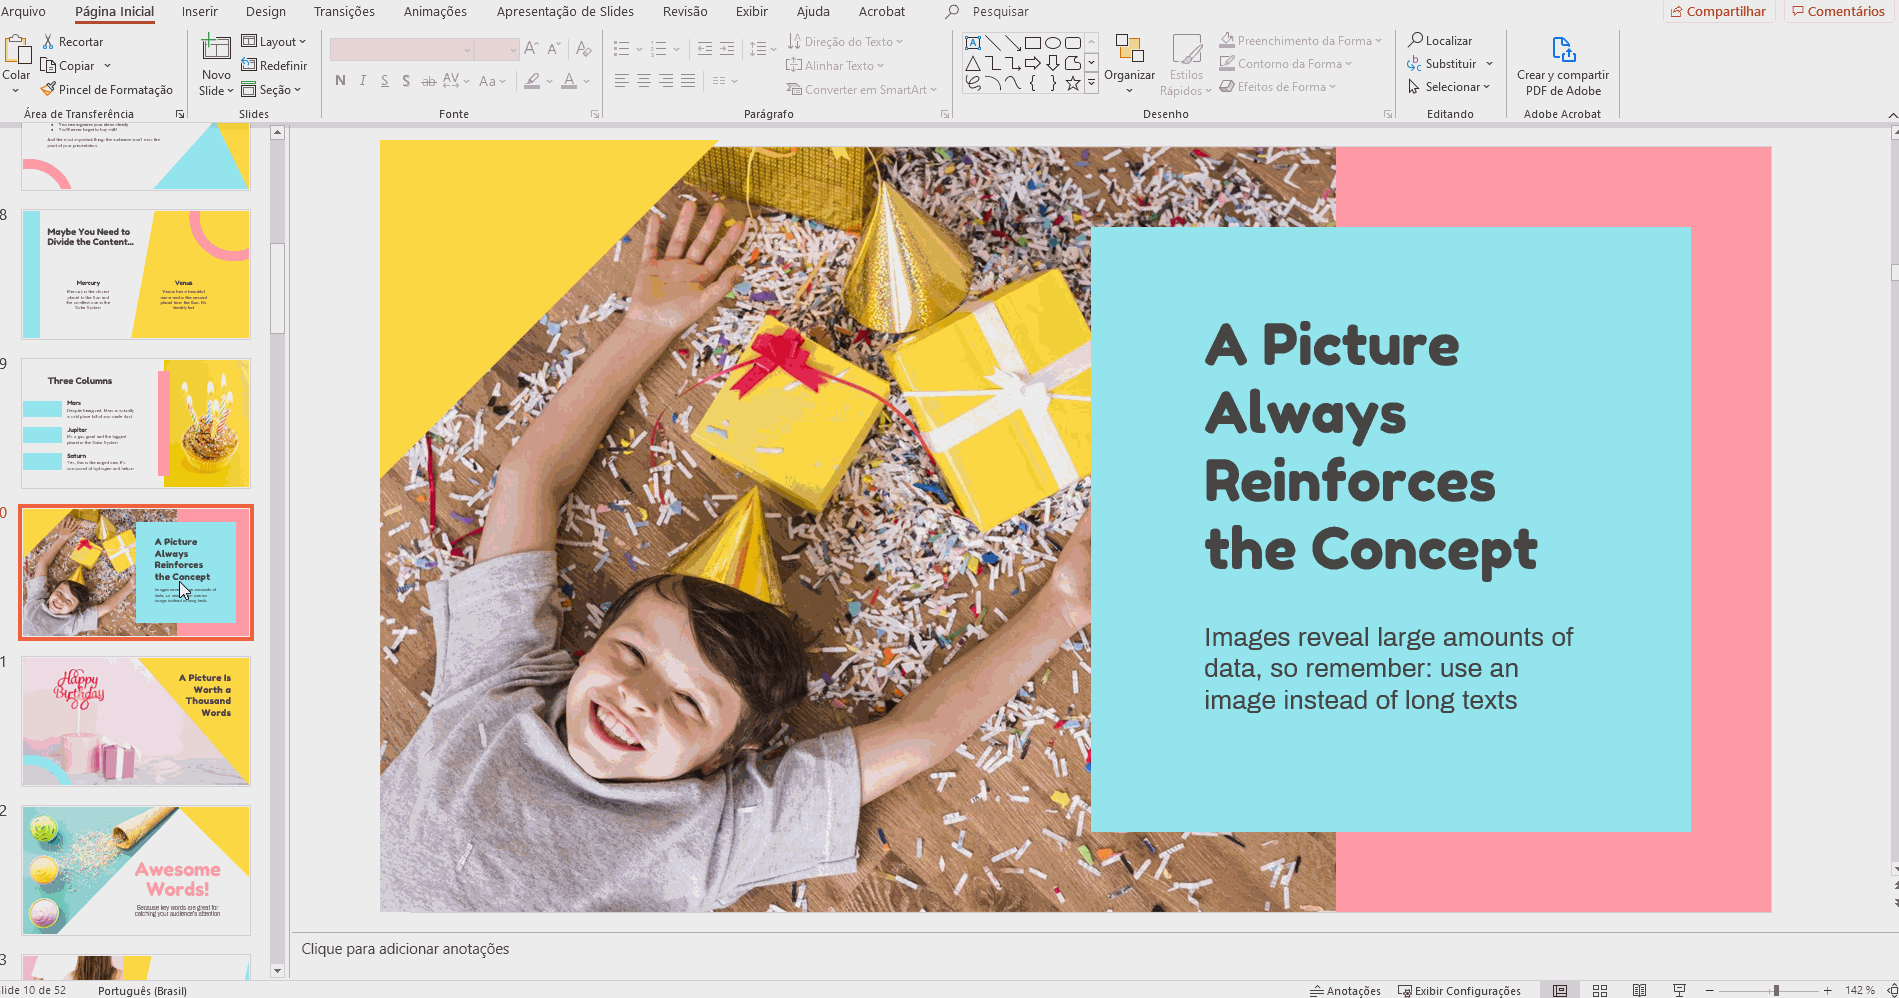This screenshot has height=998, width=1899.
Task: Open the Organizar arrange icon
Action: coord(1129,50)
